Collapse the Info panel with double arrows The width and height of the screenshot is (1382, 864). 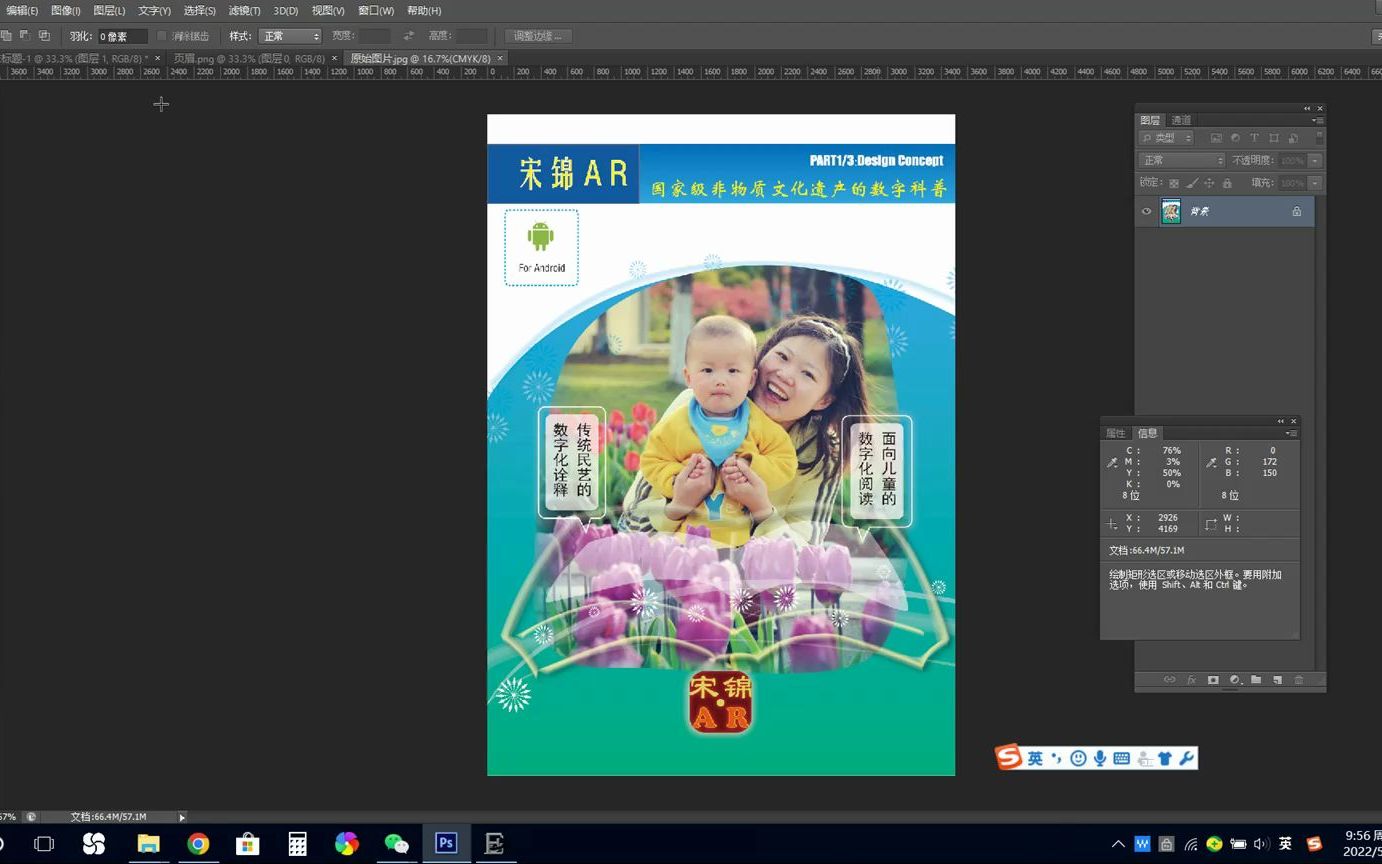click(x=1281, y=421)
